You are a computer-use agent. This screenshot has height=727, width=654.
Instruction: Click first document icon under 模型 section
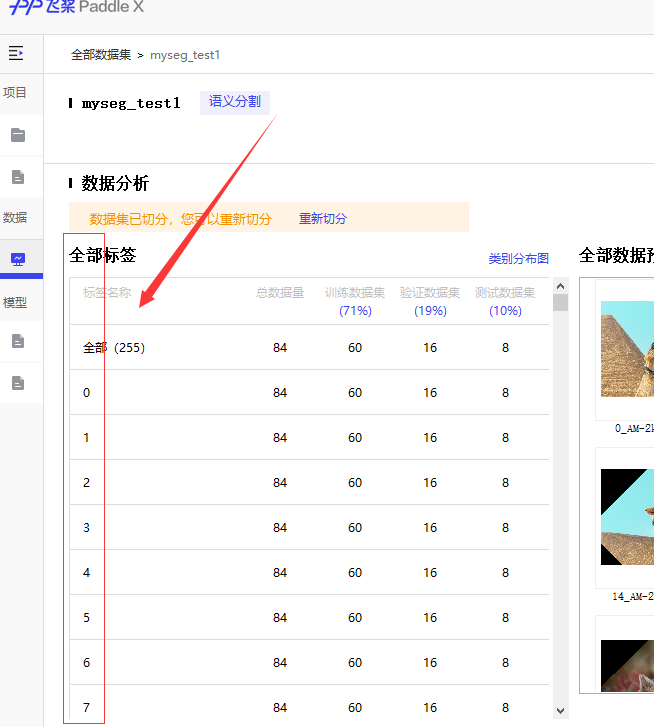(x=18, y=341)
